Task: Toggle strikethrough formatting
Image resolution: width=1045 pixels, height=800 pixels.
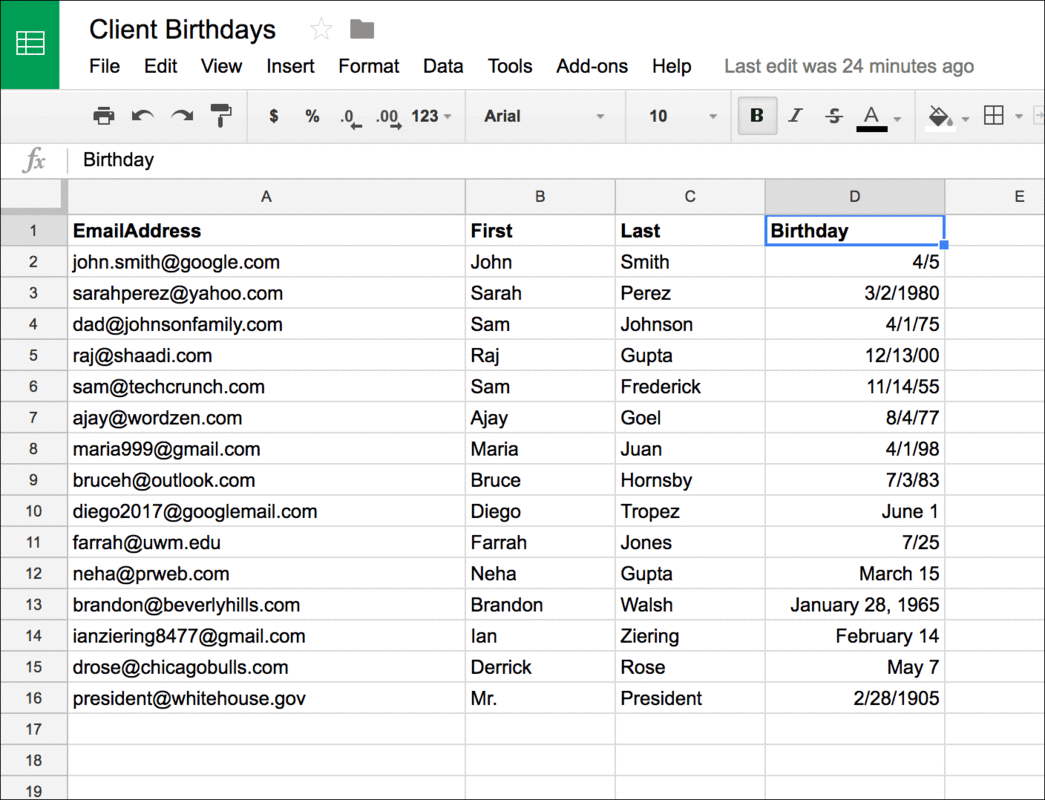Action: [x=833, y=115]
